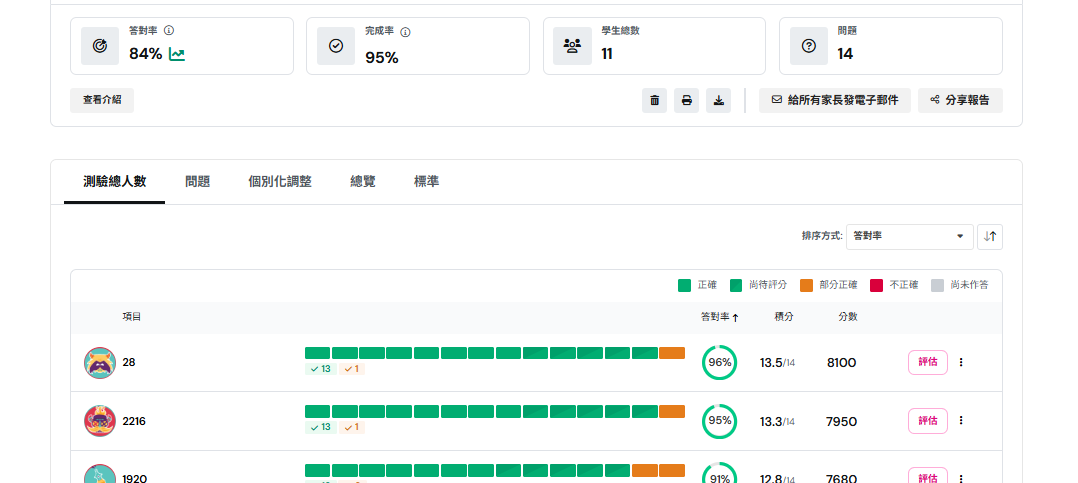1078x483 pixels.
Task: Open three-dot menu for student 28
Action: pyautogui.click(x=961, y=362)
